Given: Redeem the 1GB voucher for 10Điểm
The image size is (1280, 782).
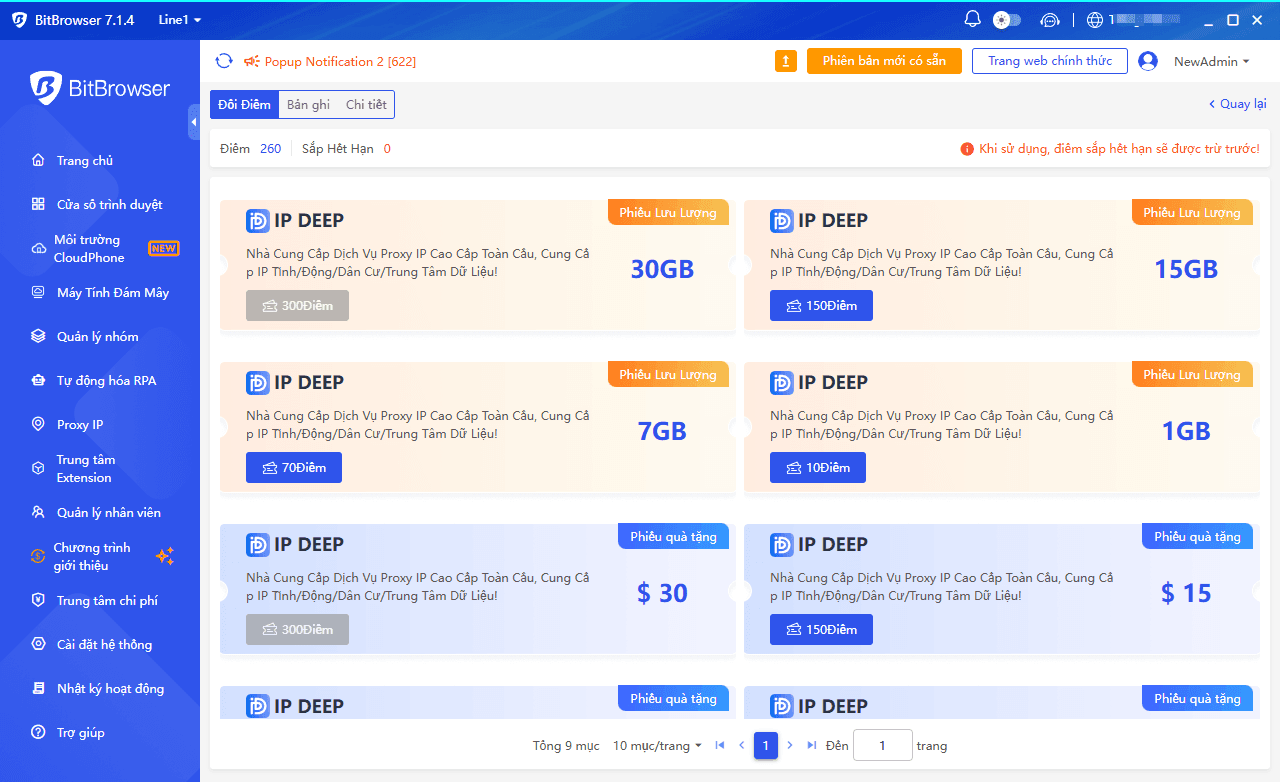Looking at the screenshot, I should tap(818, 467).
